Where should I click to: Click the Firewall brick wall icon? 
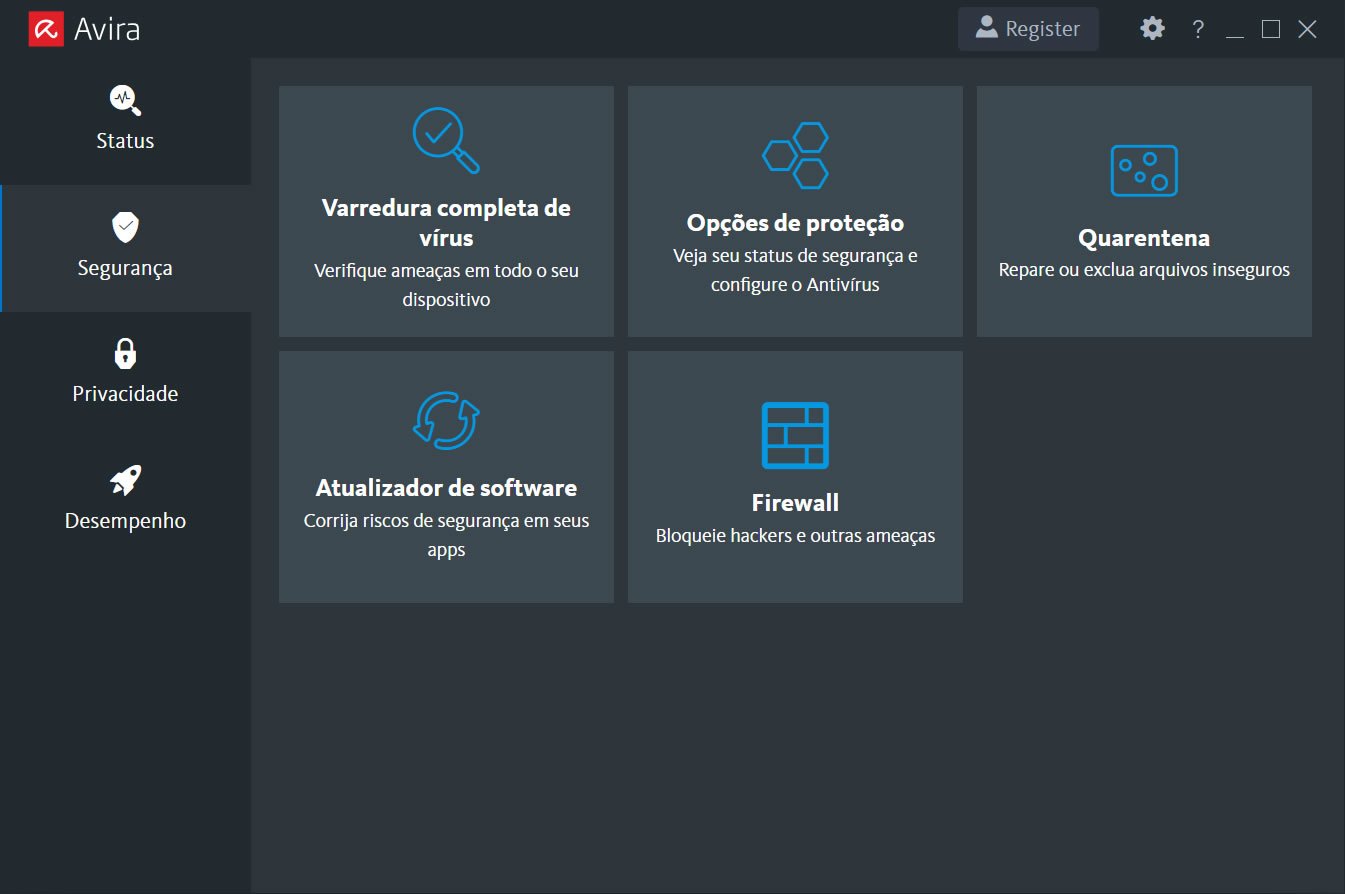(x=795, y=435)
